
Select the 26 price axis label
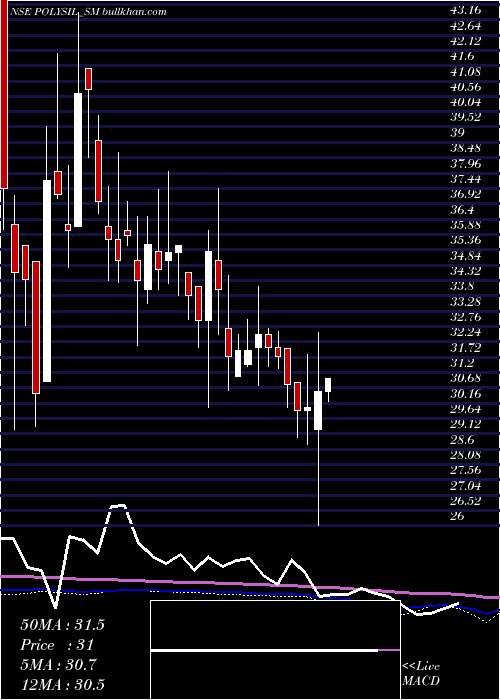(x=458, y=516)
